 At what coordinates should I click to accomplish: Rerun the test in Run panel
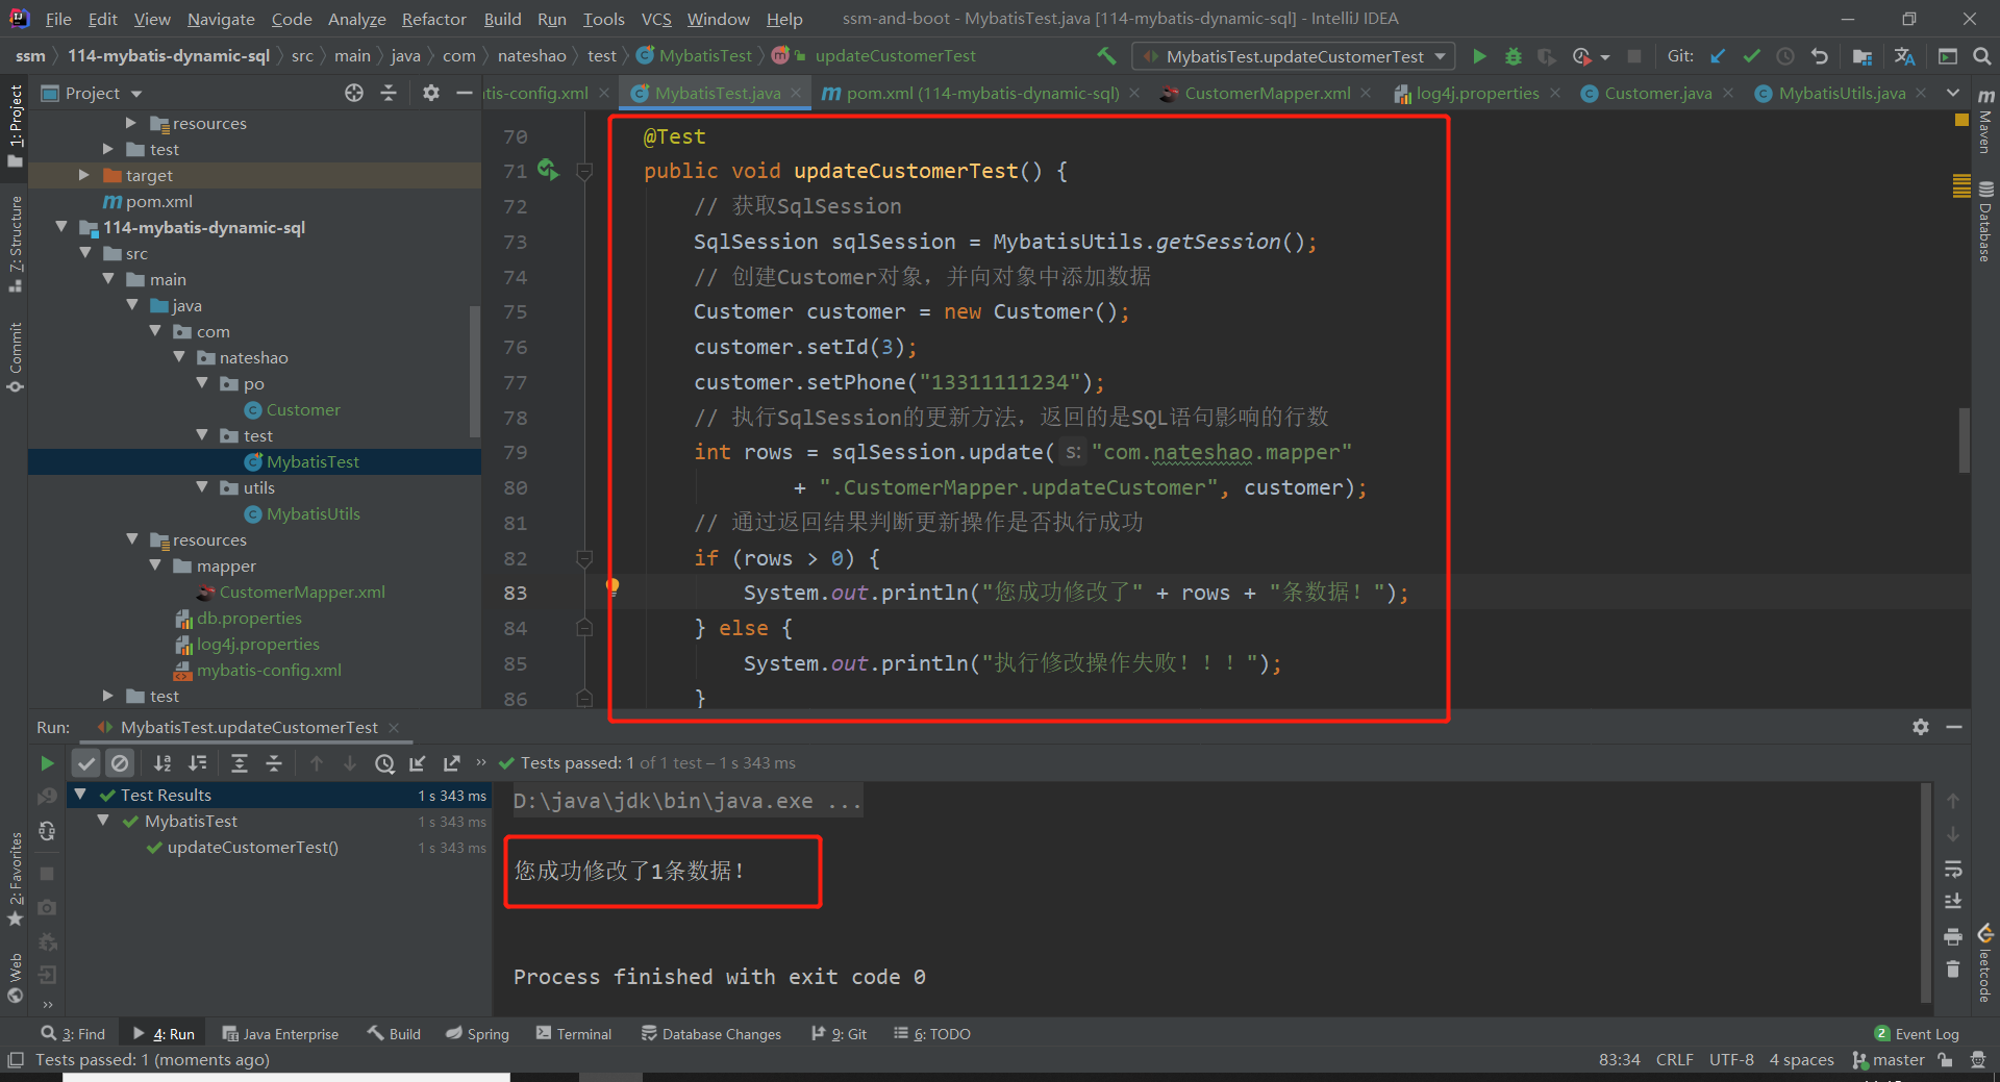(x=47, y=763)
